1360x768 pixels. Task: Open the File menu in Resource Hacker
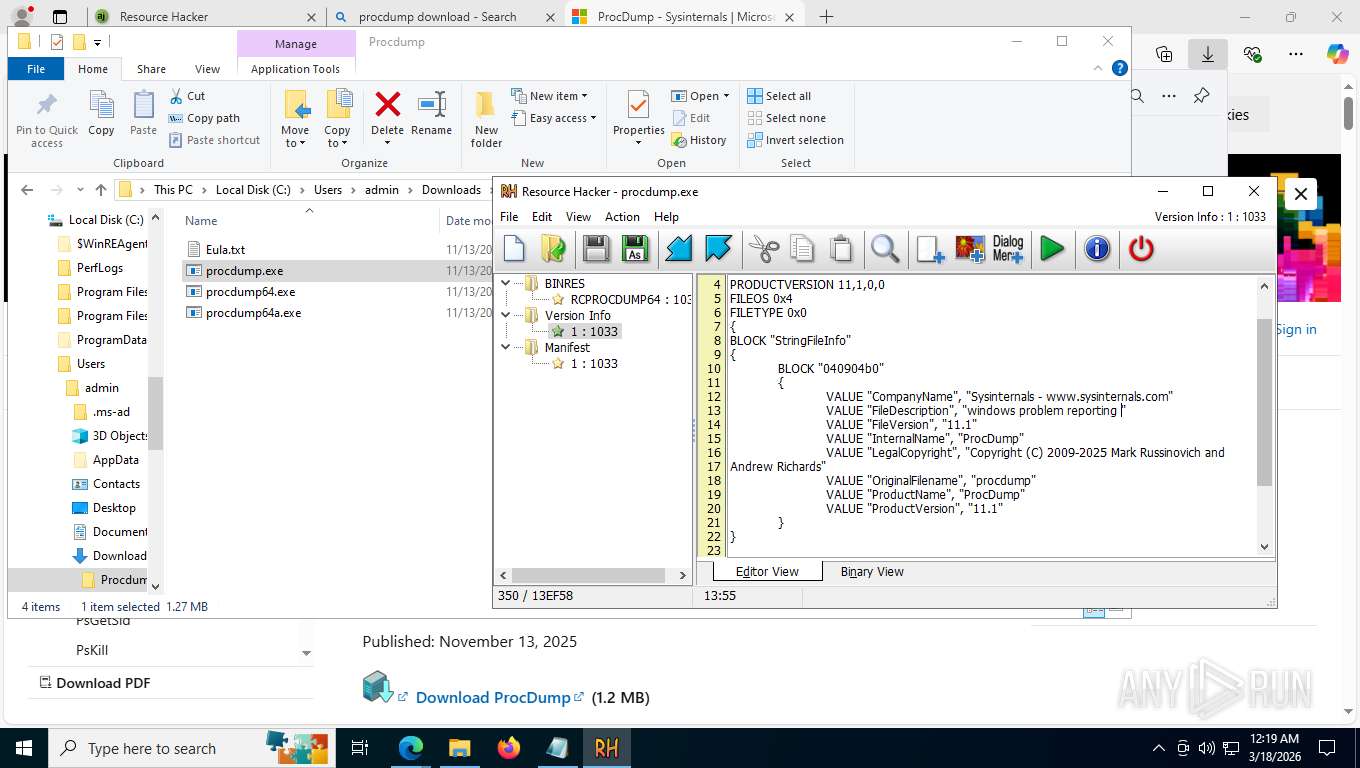[x=509, y=217]
